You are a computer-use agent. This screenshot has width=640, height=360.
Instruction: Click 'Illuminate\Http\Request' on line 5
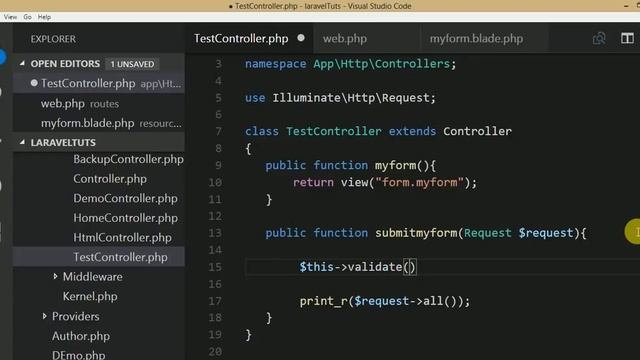pos(351,98)
